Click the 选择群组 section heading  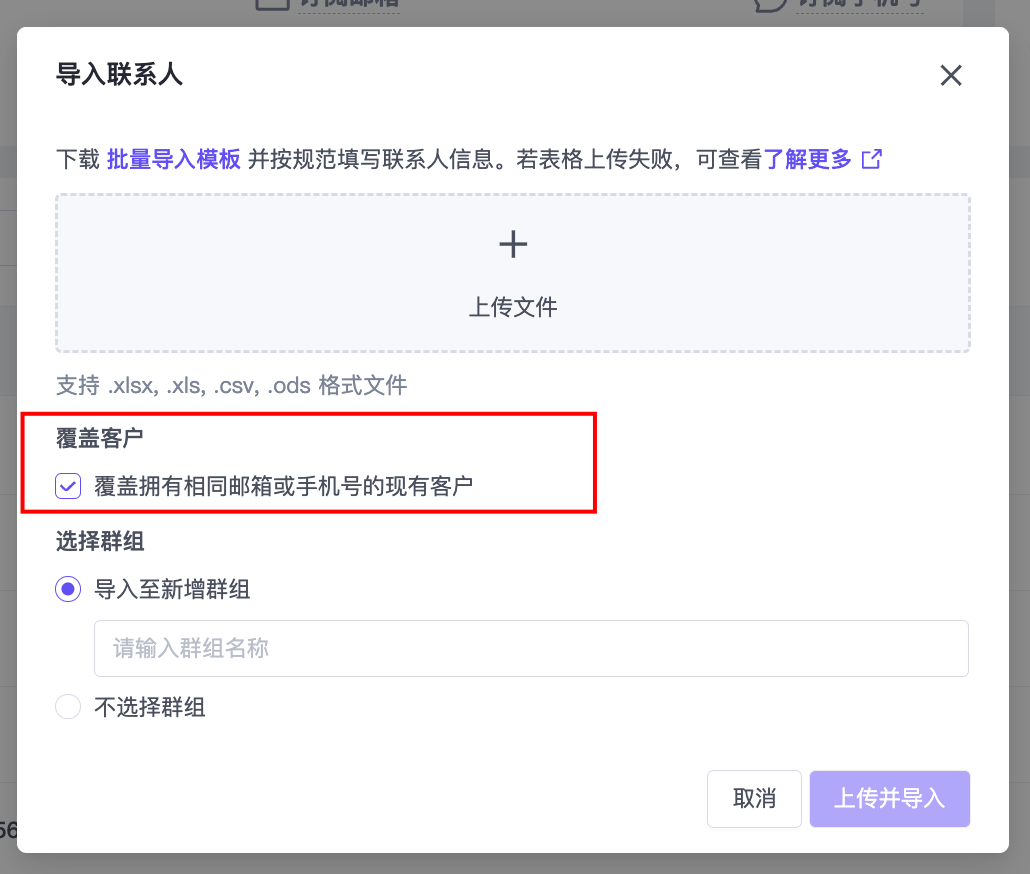(x=99, y=541)
